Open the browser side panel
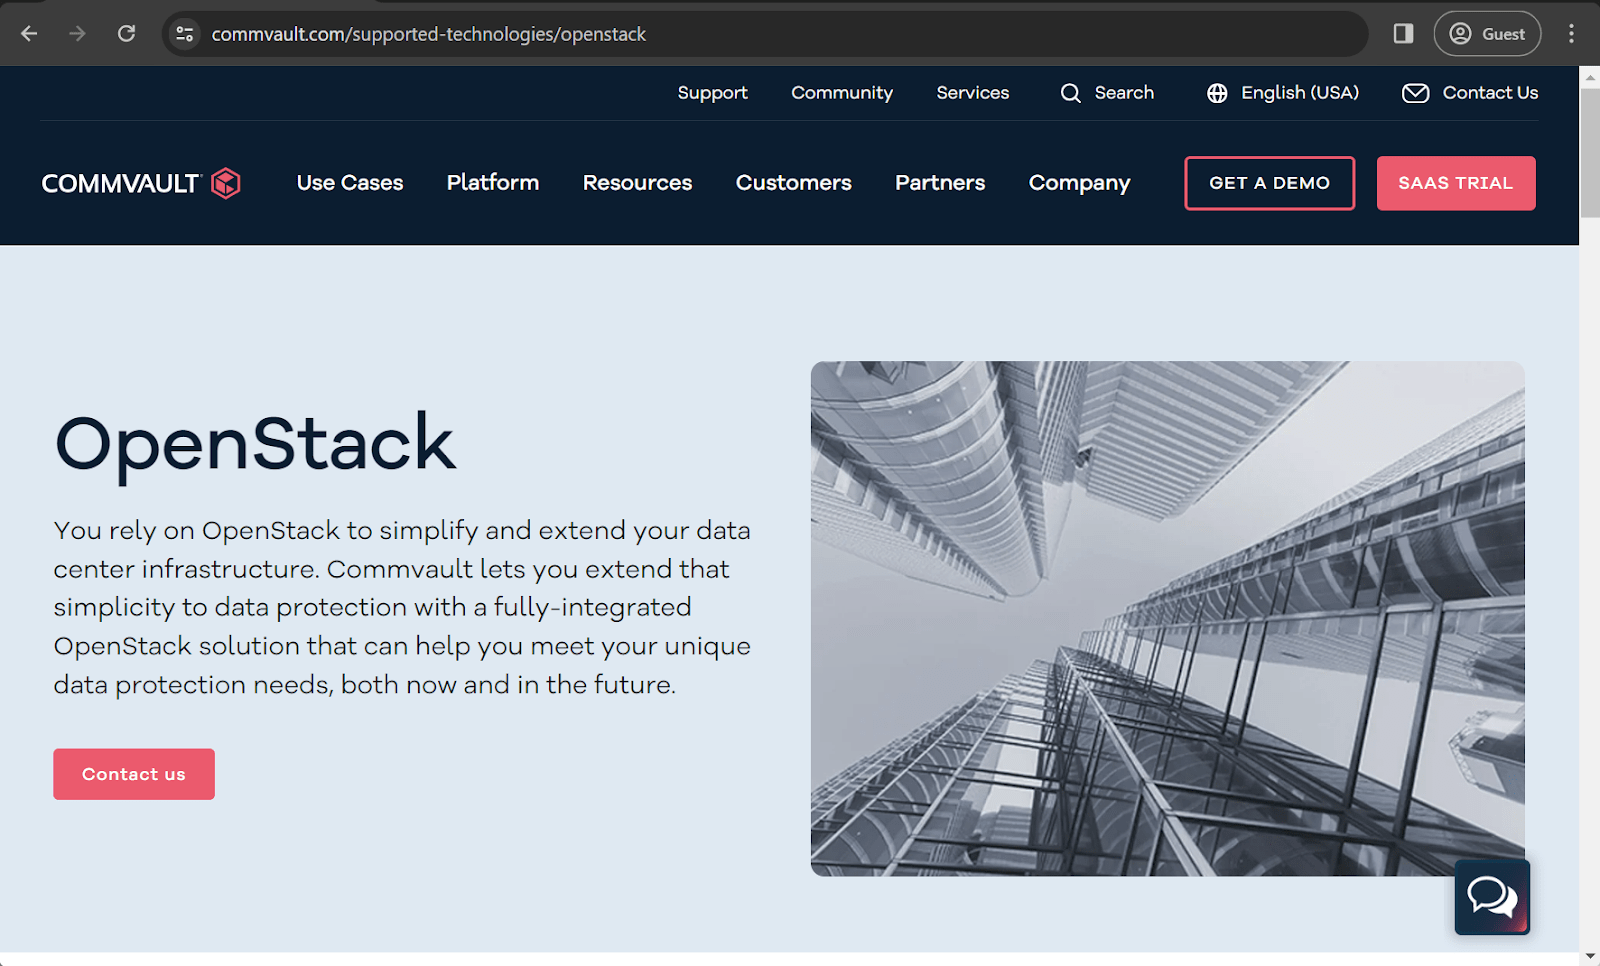 pos(1401,33)
